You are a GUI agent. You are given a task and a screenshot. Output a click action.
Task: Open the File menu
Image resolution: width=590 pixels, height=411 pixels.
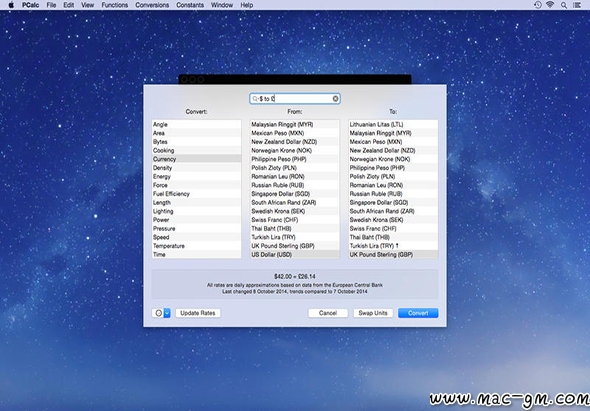click(51, 5)
